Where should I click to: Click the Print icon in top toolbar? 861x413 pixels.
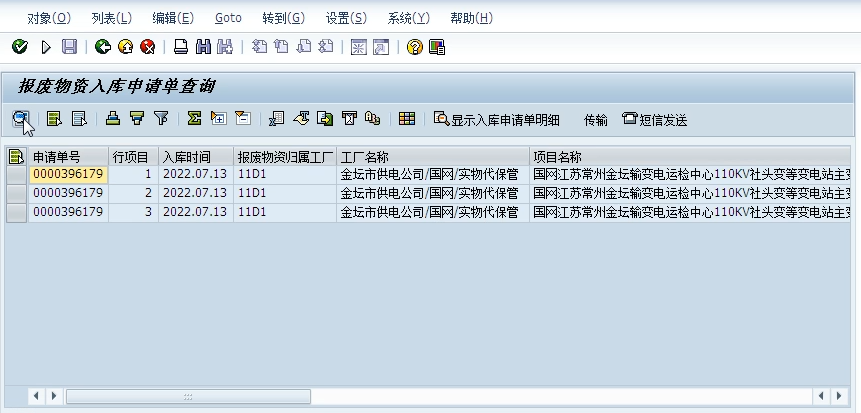coord(181,47)
